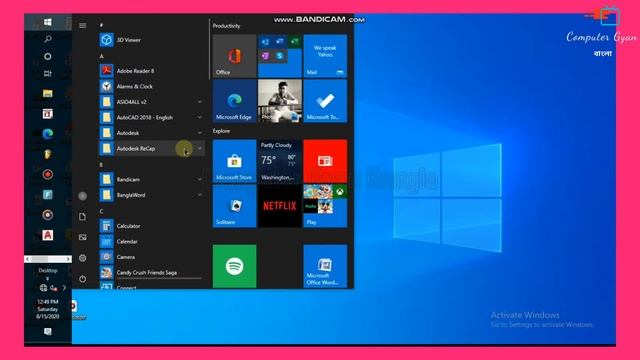The width and height of the screenshot is (640, 360).
Task: Open Microsoft Office Word tile
Action: click(x=325, y=266)
